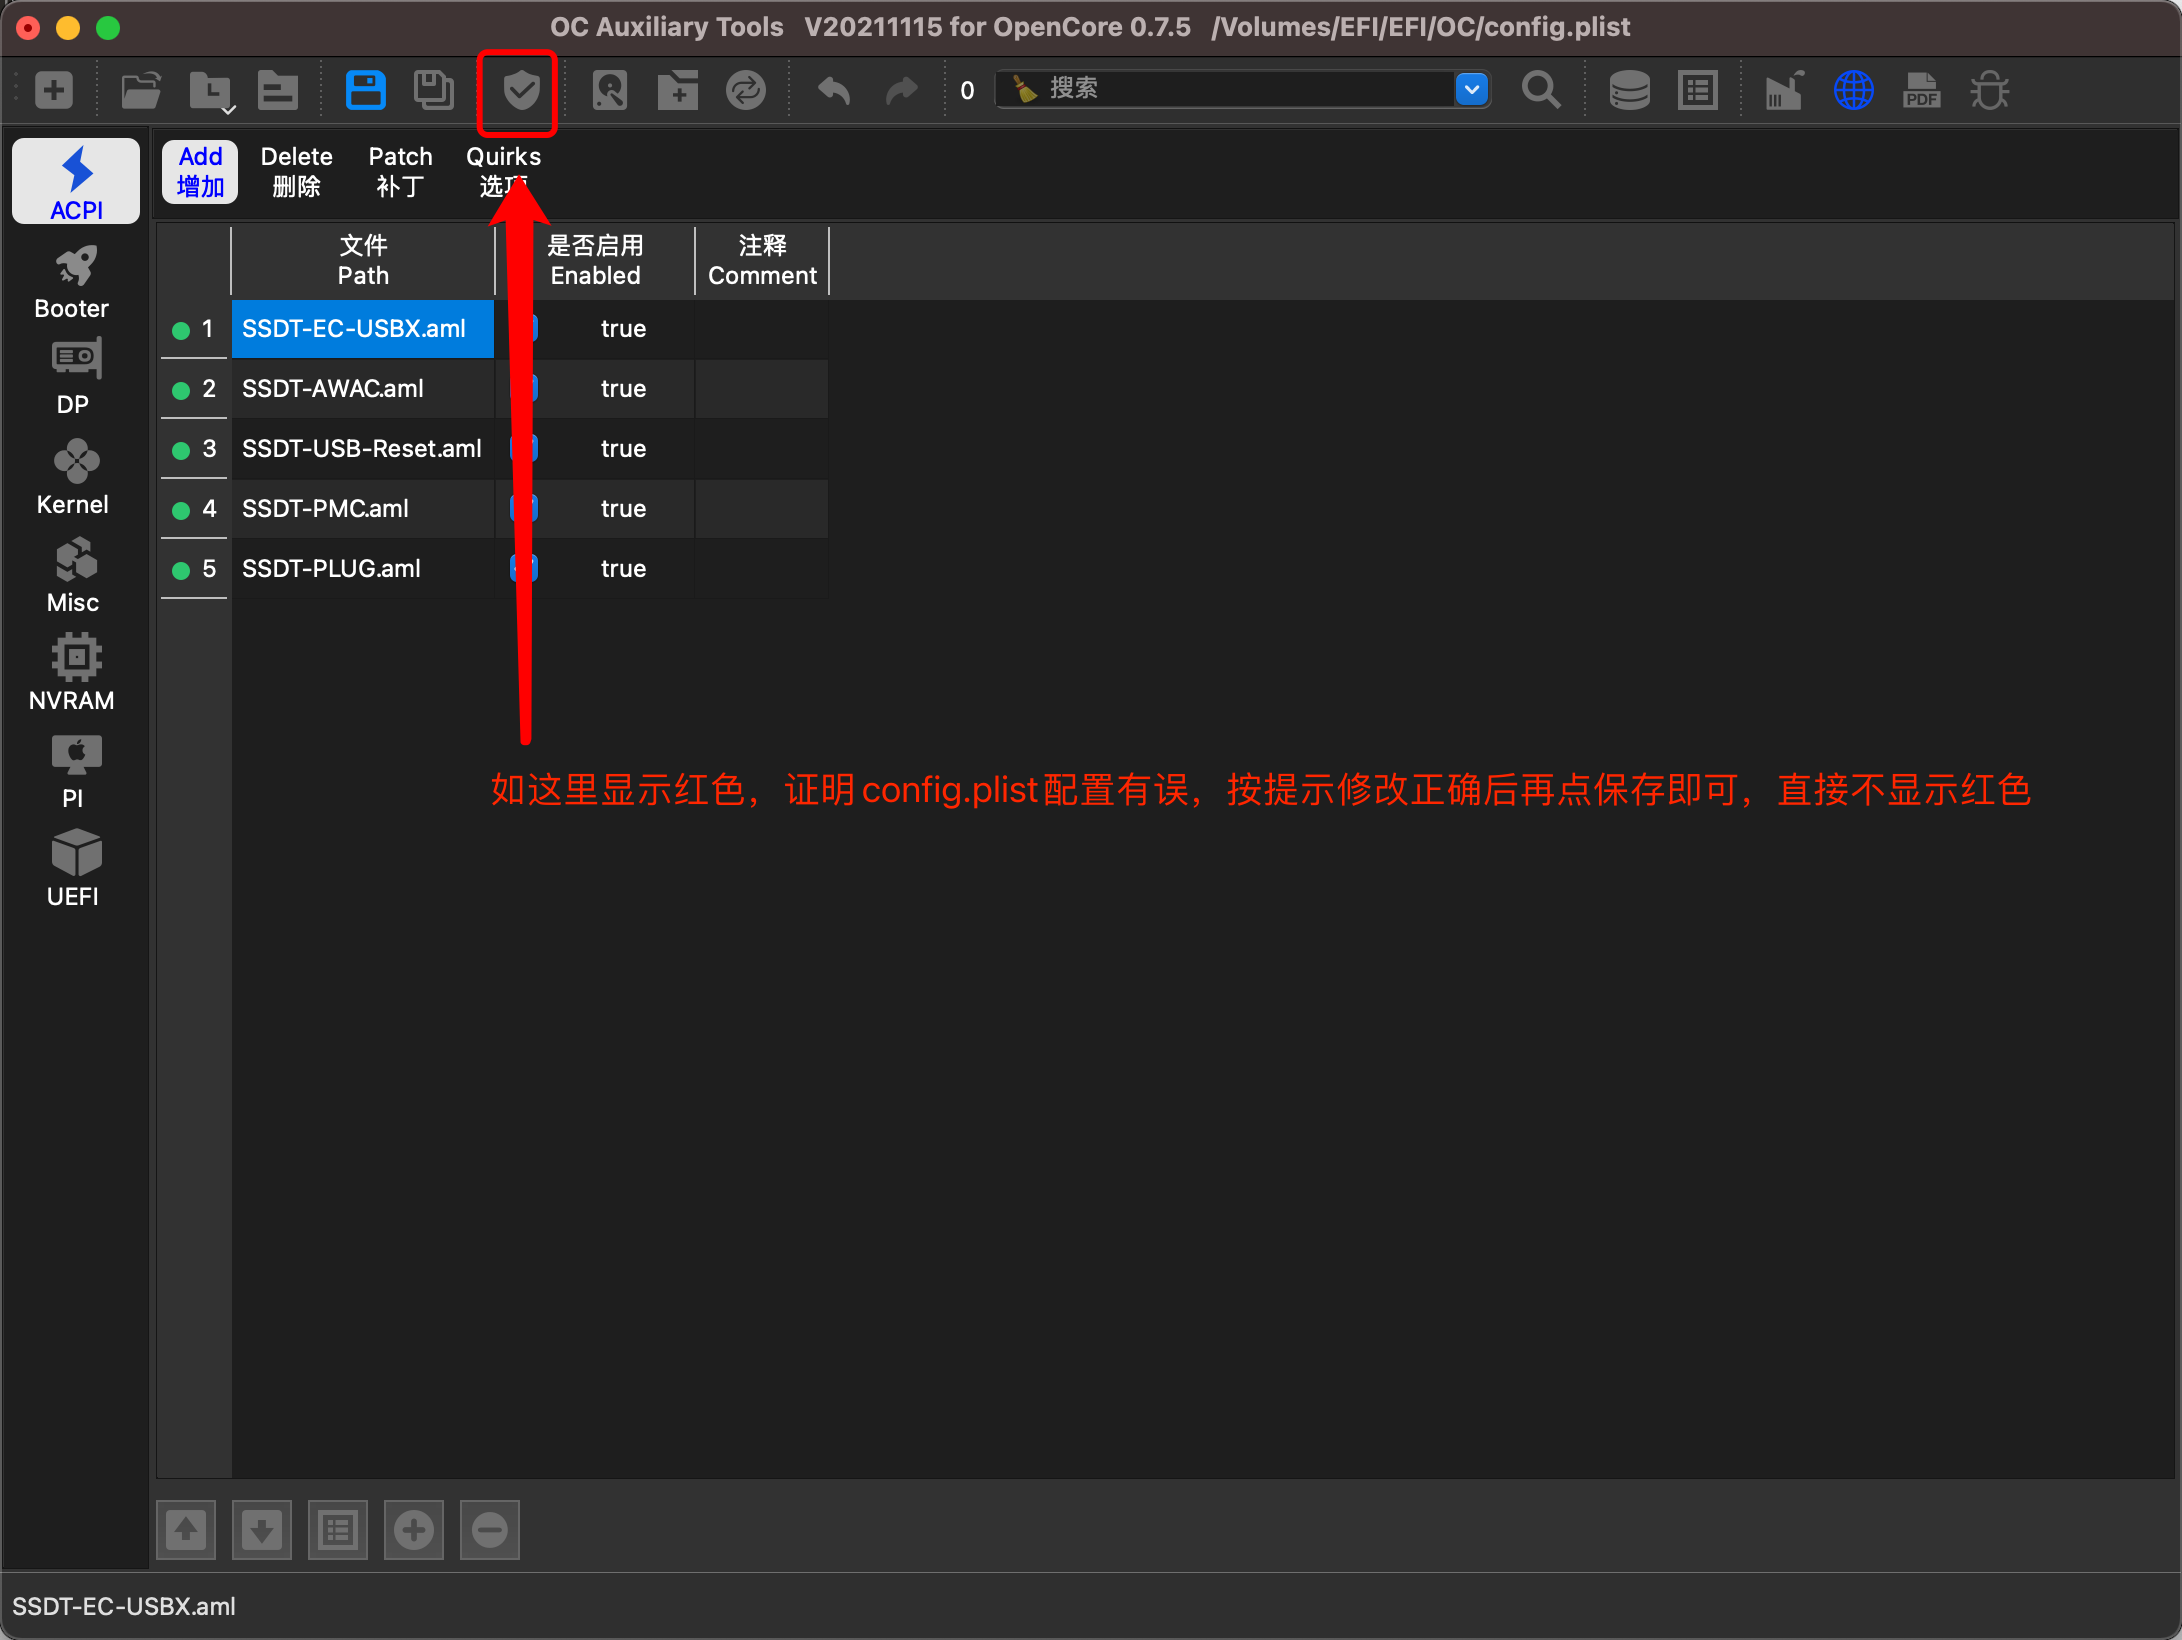This screenshot has width=2182, height=1640.
Task: Toggle Enabled checkbox for SSDT-PMC.aml
Action: click(524, 508)
